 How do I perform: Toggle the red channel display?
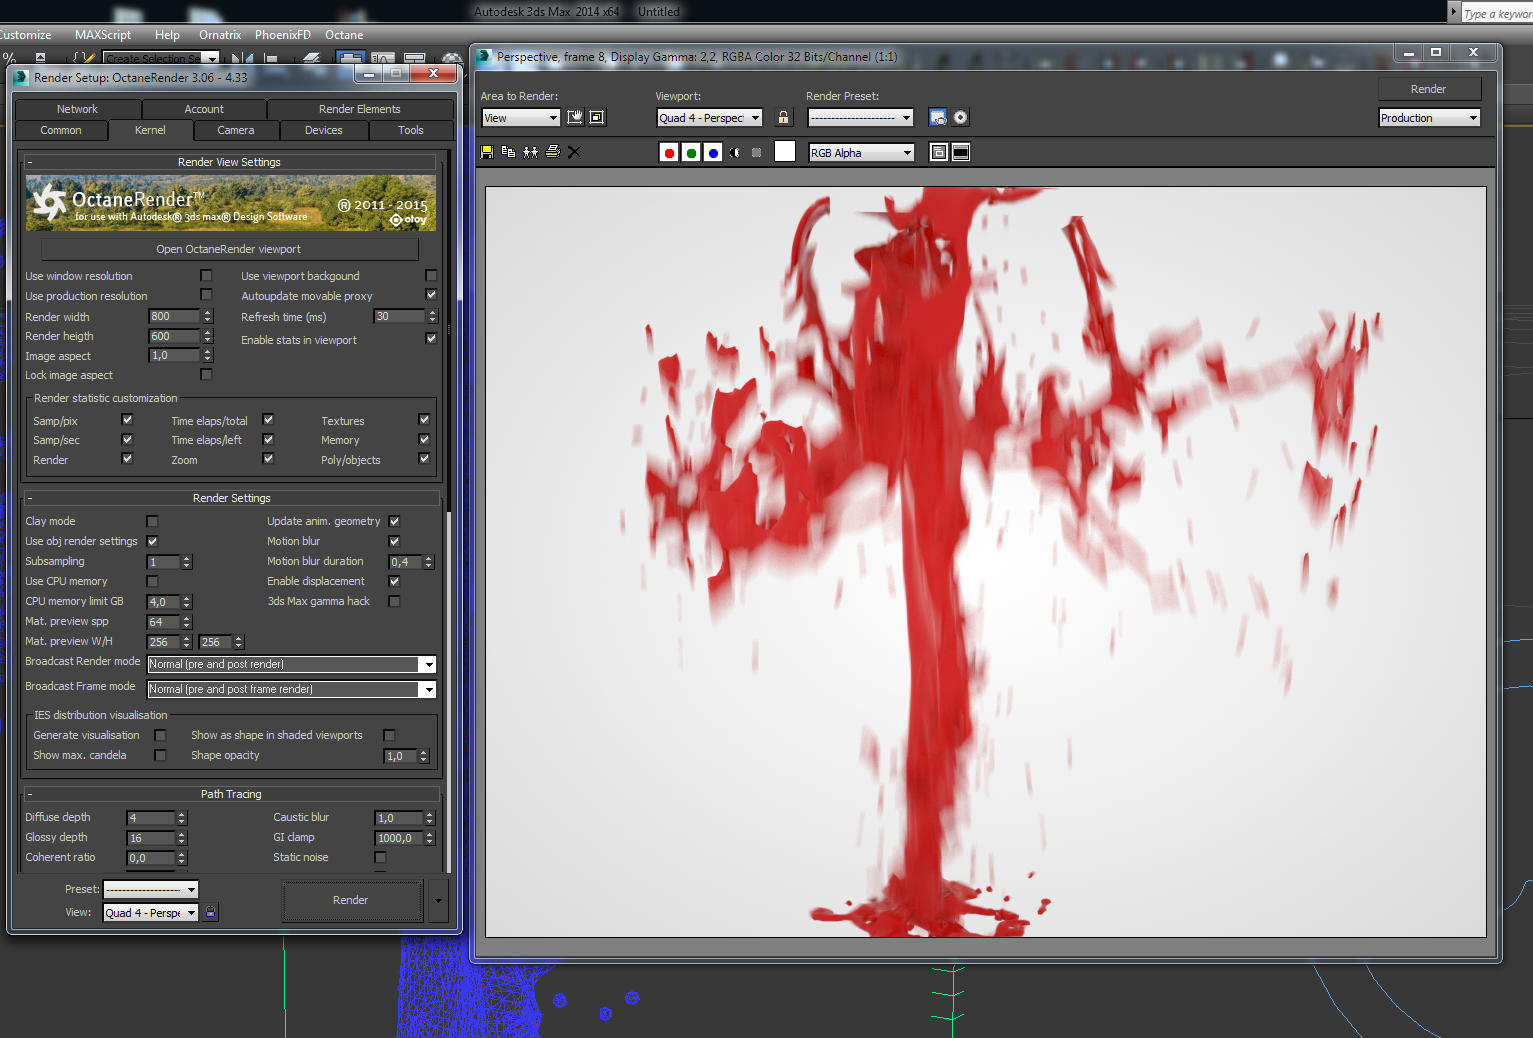click(669, 153)
